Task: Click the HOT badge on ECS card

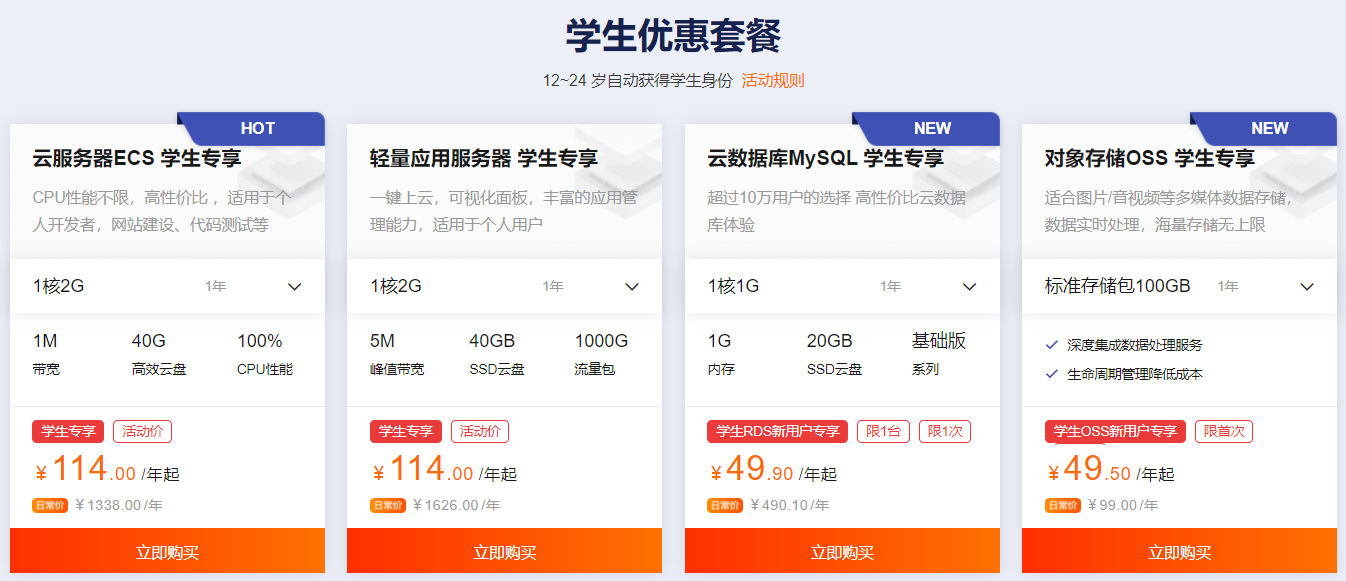Action: pyautogui.click(x=258, y=128)
